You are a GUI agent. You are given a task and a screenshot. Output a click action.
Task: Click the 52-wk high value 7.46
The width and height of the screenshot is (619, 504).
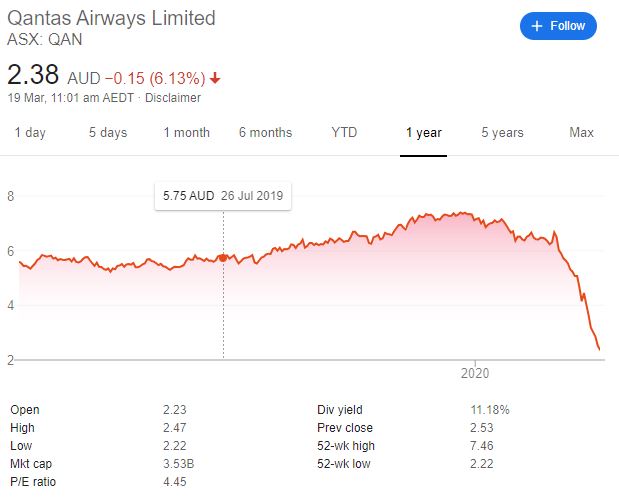482,446
